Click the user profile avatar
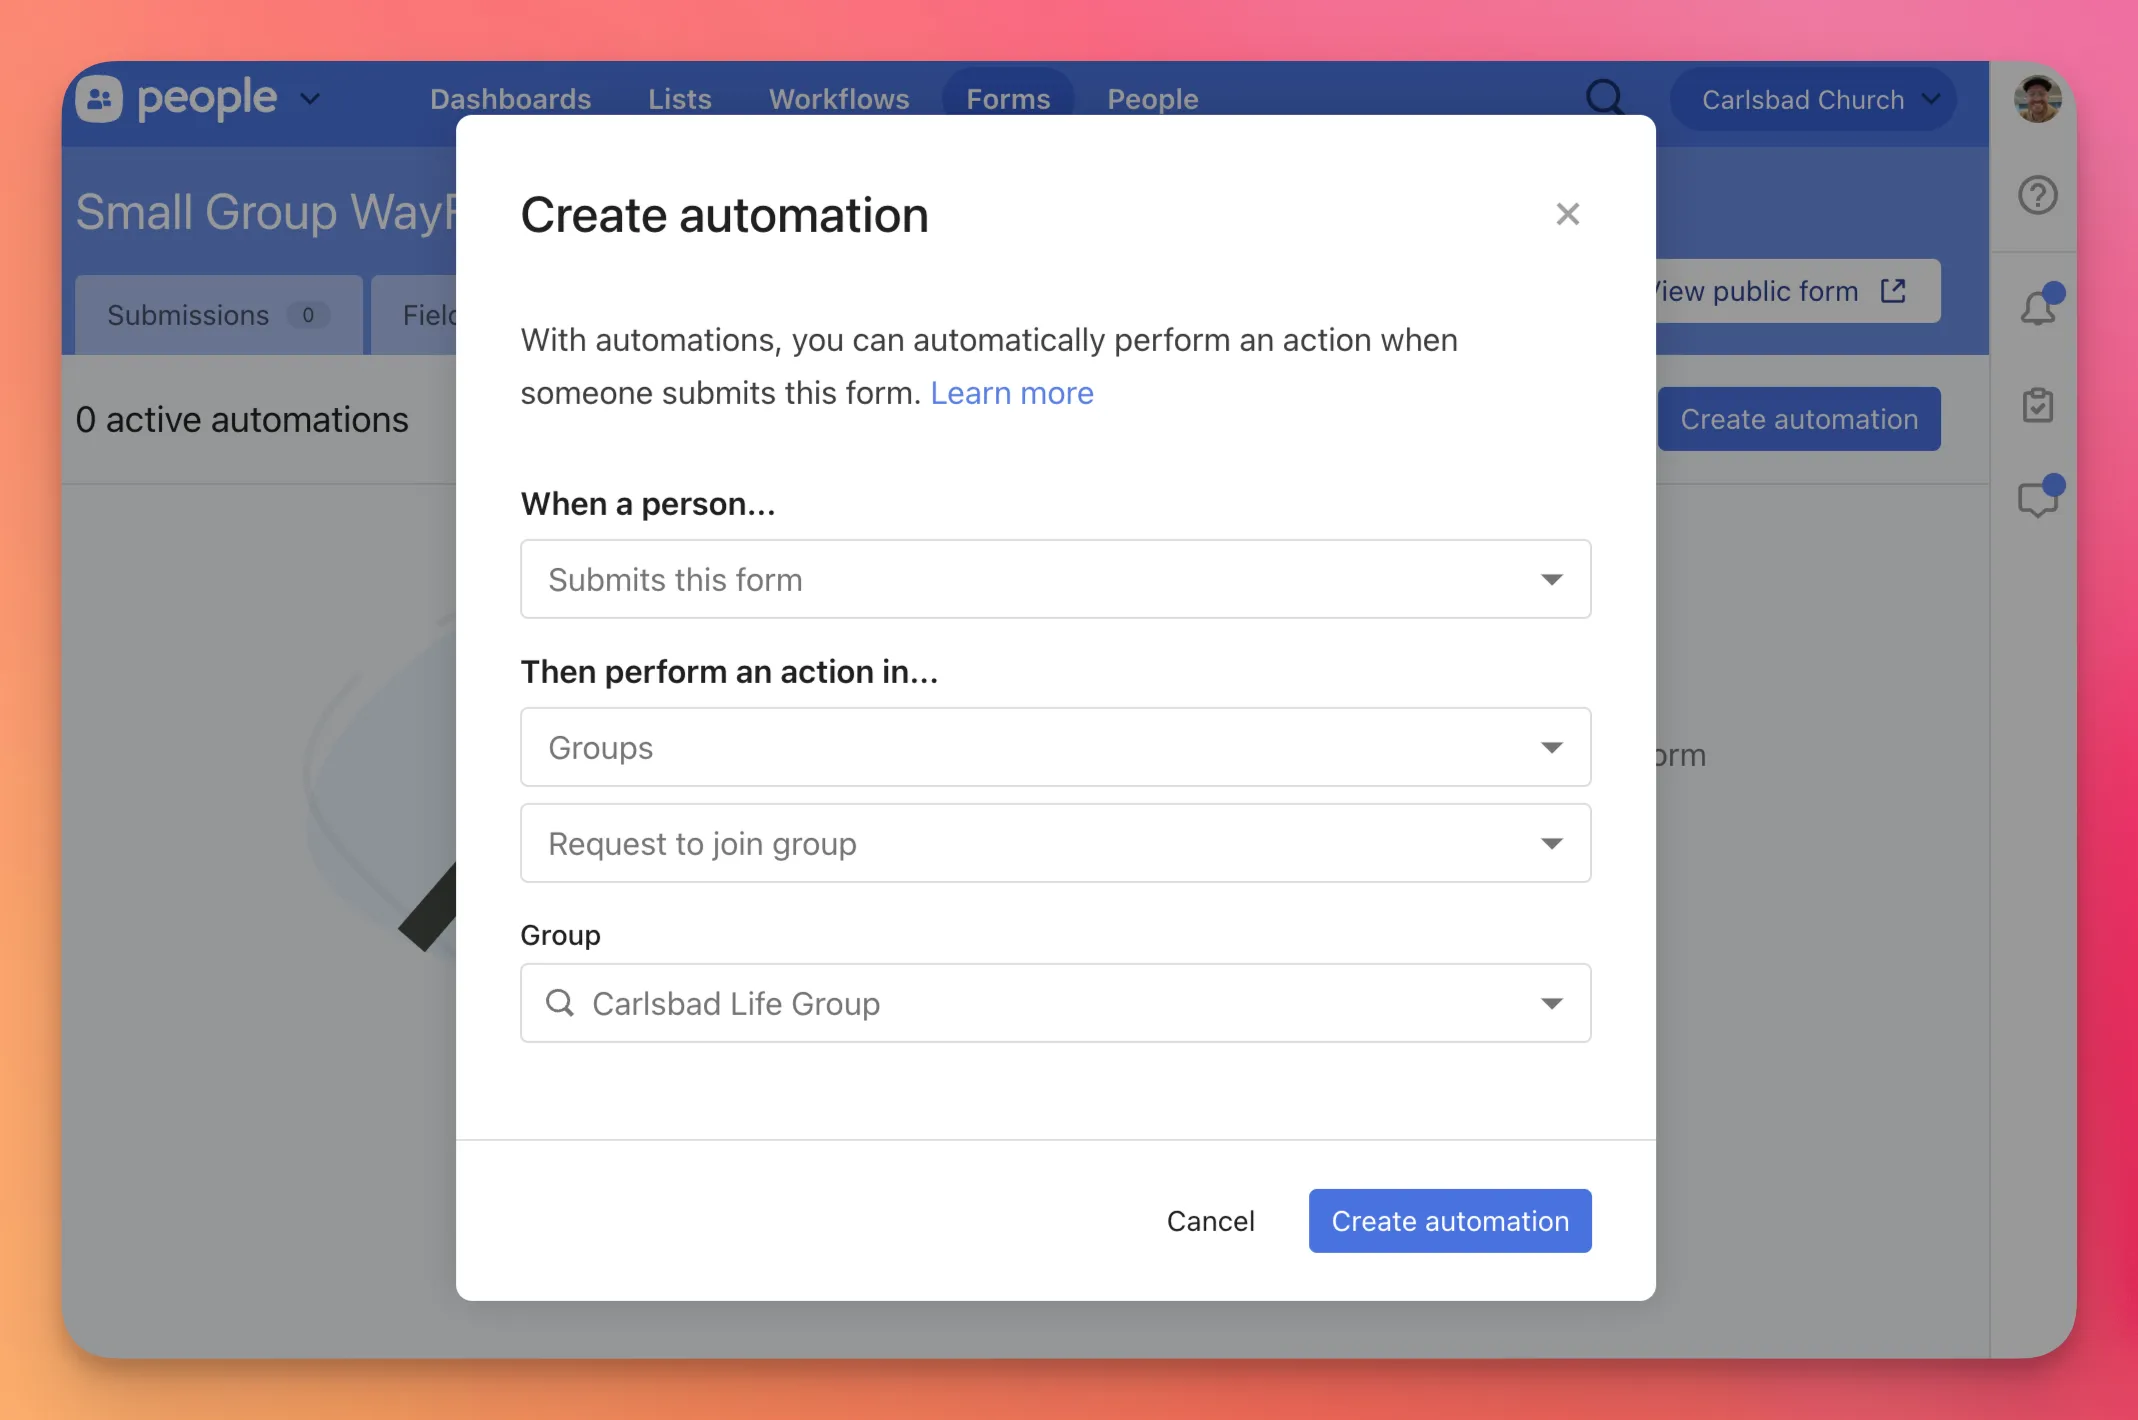Viewport: 2138px width, 1420px height. [x=2037, y=99]
